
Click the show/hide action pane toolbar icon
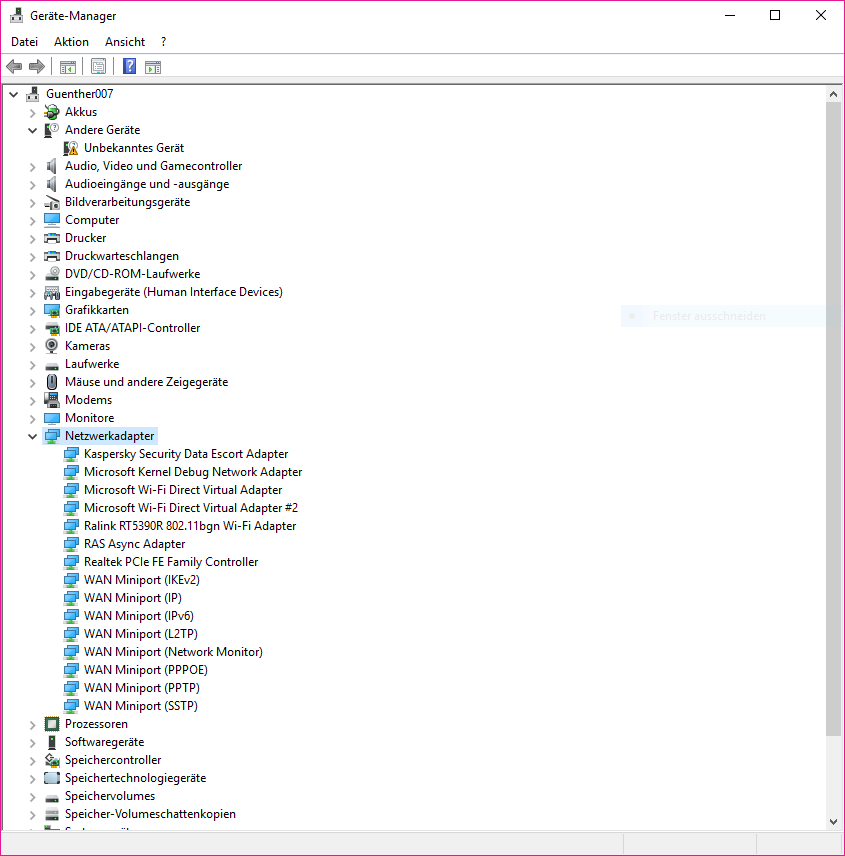point(153,67)
